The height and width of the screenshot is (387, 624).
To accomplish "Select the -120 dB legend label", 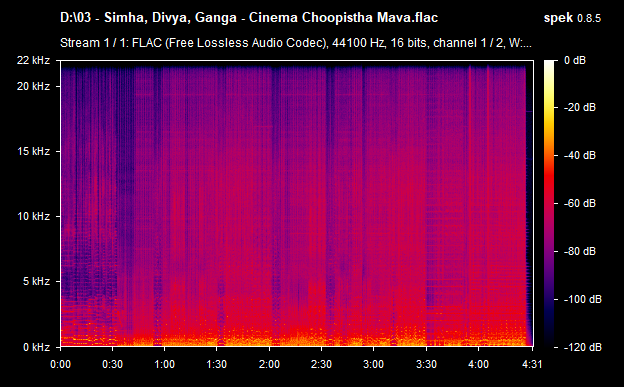I will (583, 347).
